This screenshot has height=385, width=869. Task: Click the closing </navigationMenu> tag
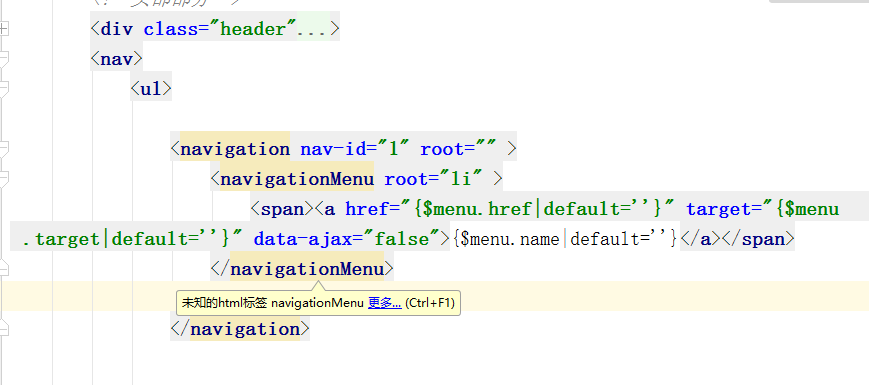point(302,269)
